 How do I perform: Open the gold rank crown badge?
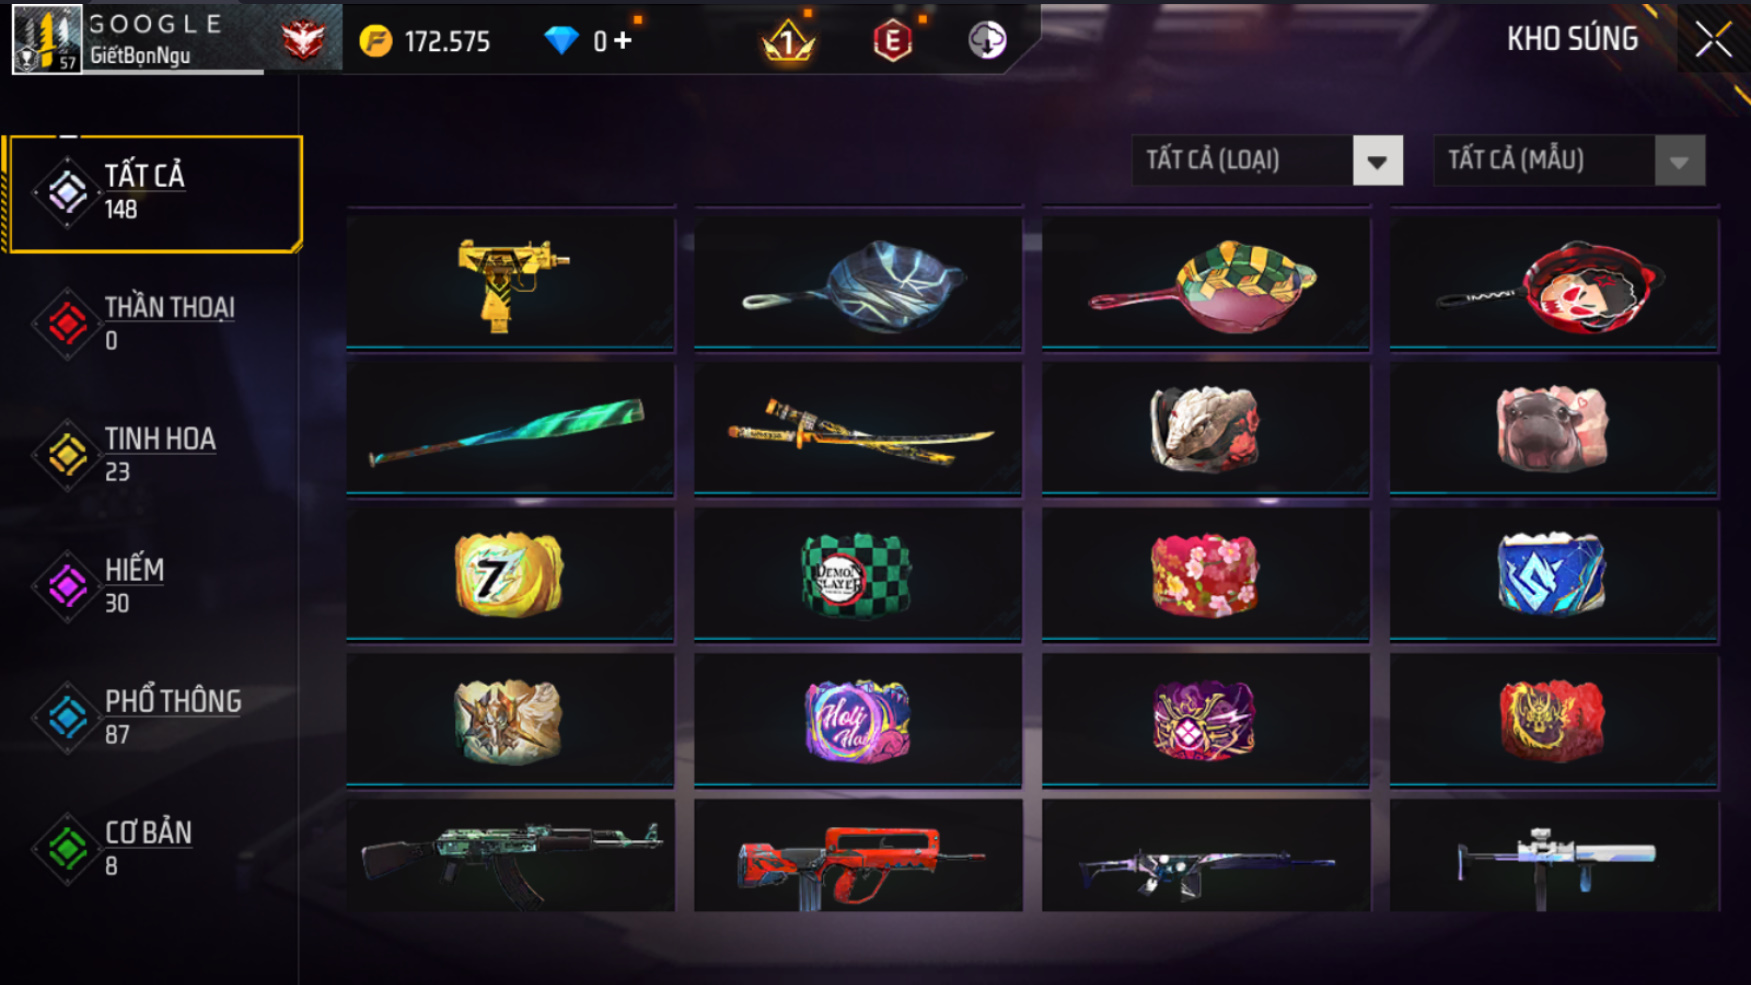[x=788, y=40]
